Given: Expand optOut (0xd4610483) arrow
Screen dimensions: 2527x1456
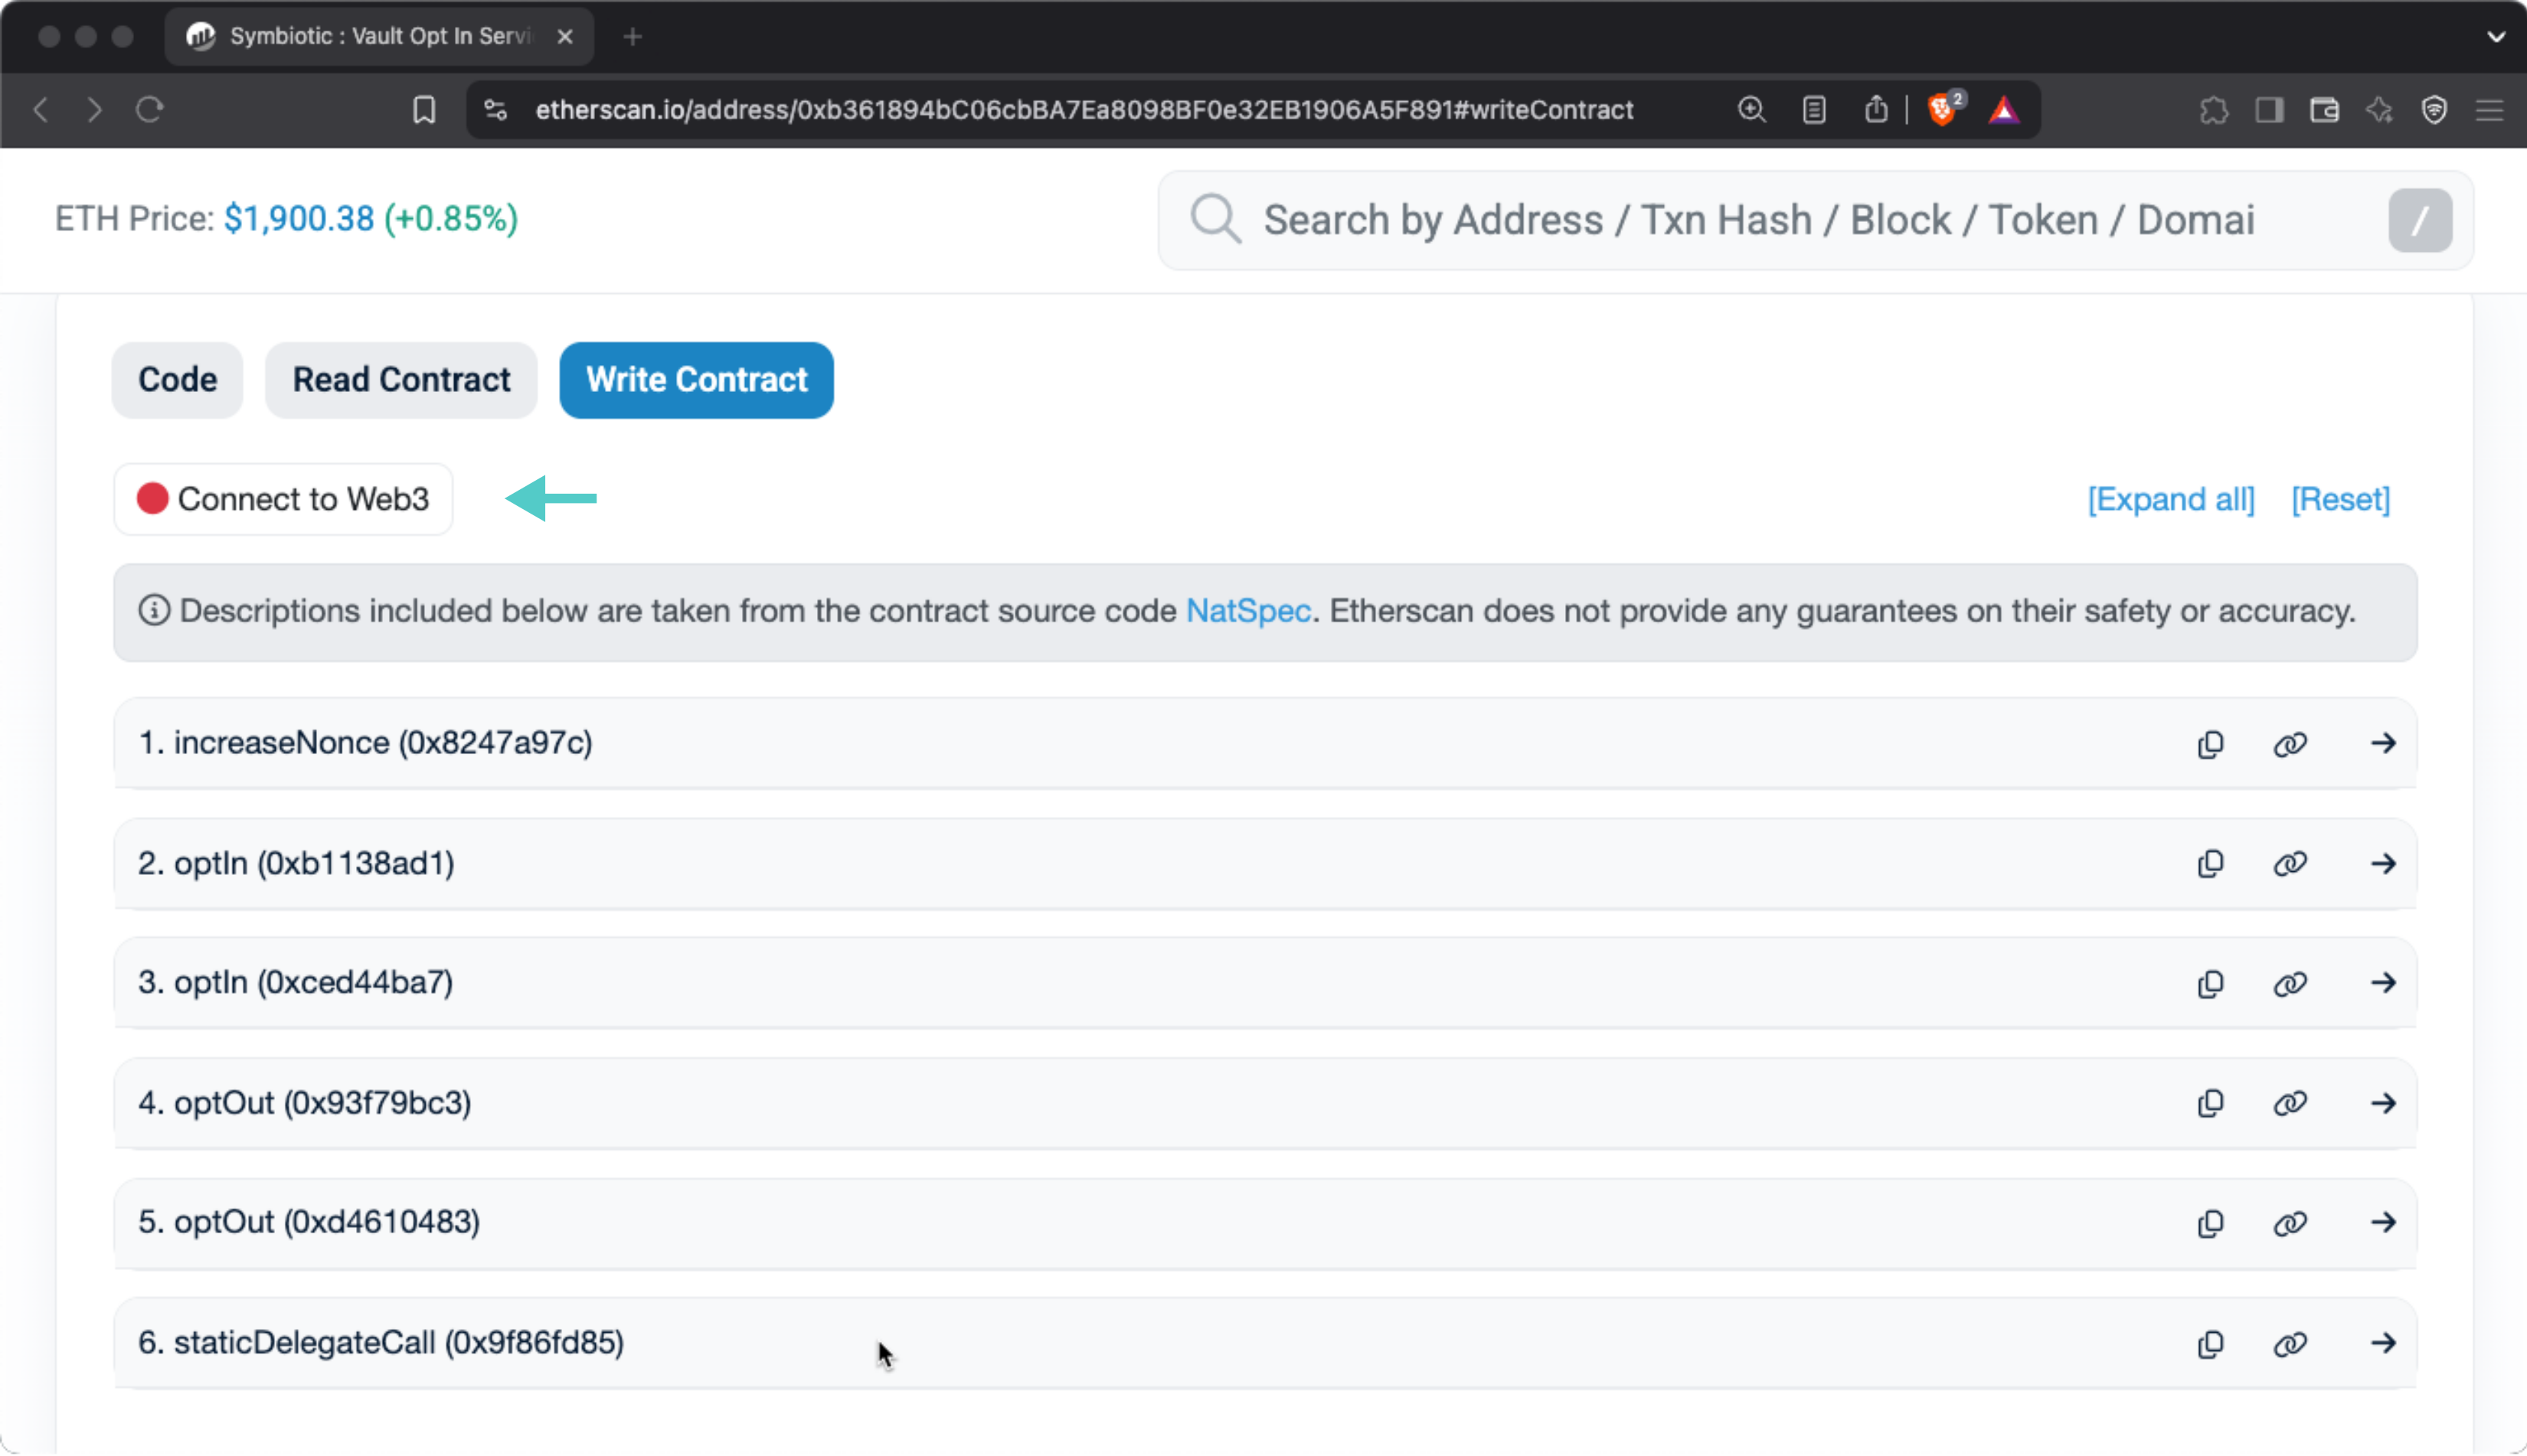Looking at the screenshot, I should click(2384, 1223).
